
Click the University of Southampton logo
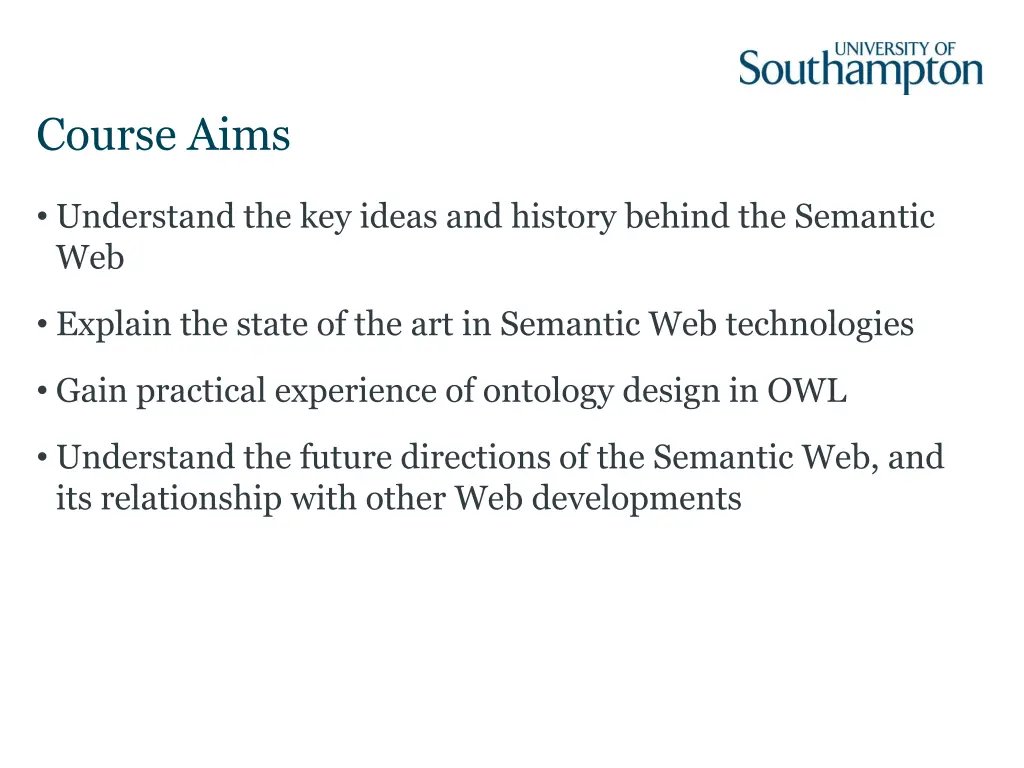[x=860, y=67]
